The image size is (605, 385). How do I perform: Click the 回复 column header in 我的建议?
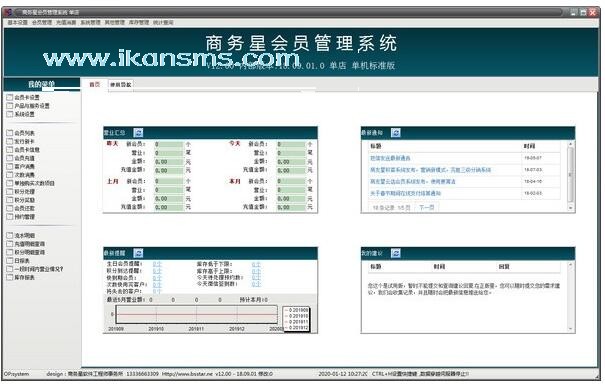tap(504, 267)
